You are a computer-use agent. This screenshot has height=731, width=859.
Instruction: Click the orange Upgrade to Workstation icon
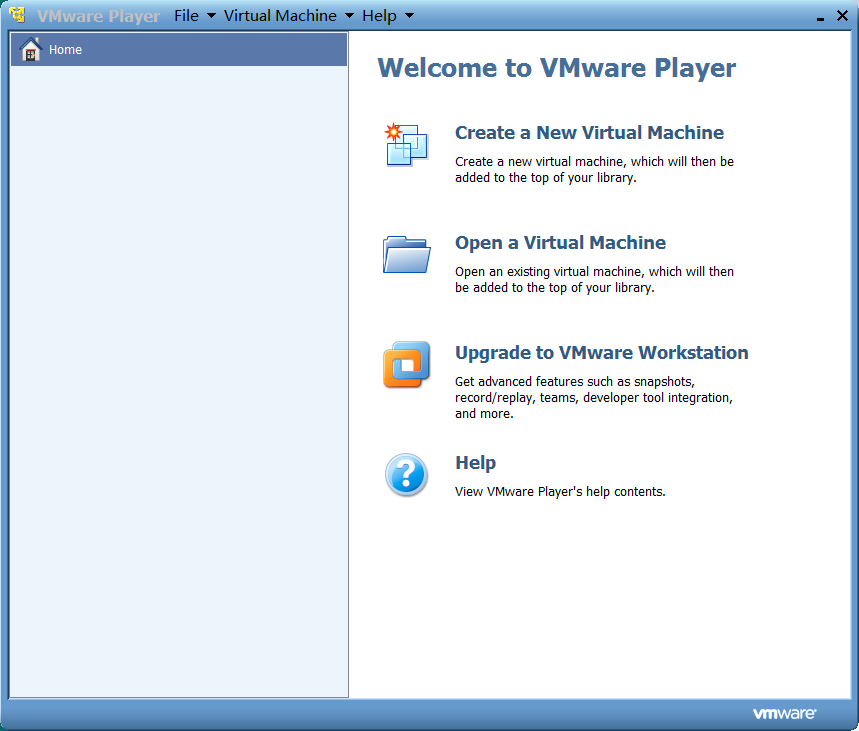pyautogui.click(x=406, y=364)
